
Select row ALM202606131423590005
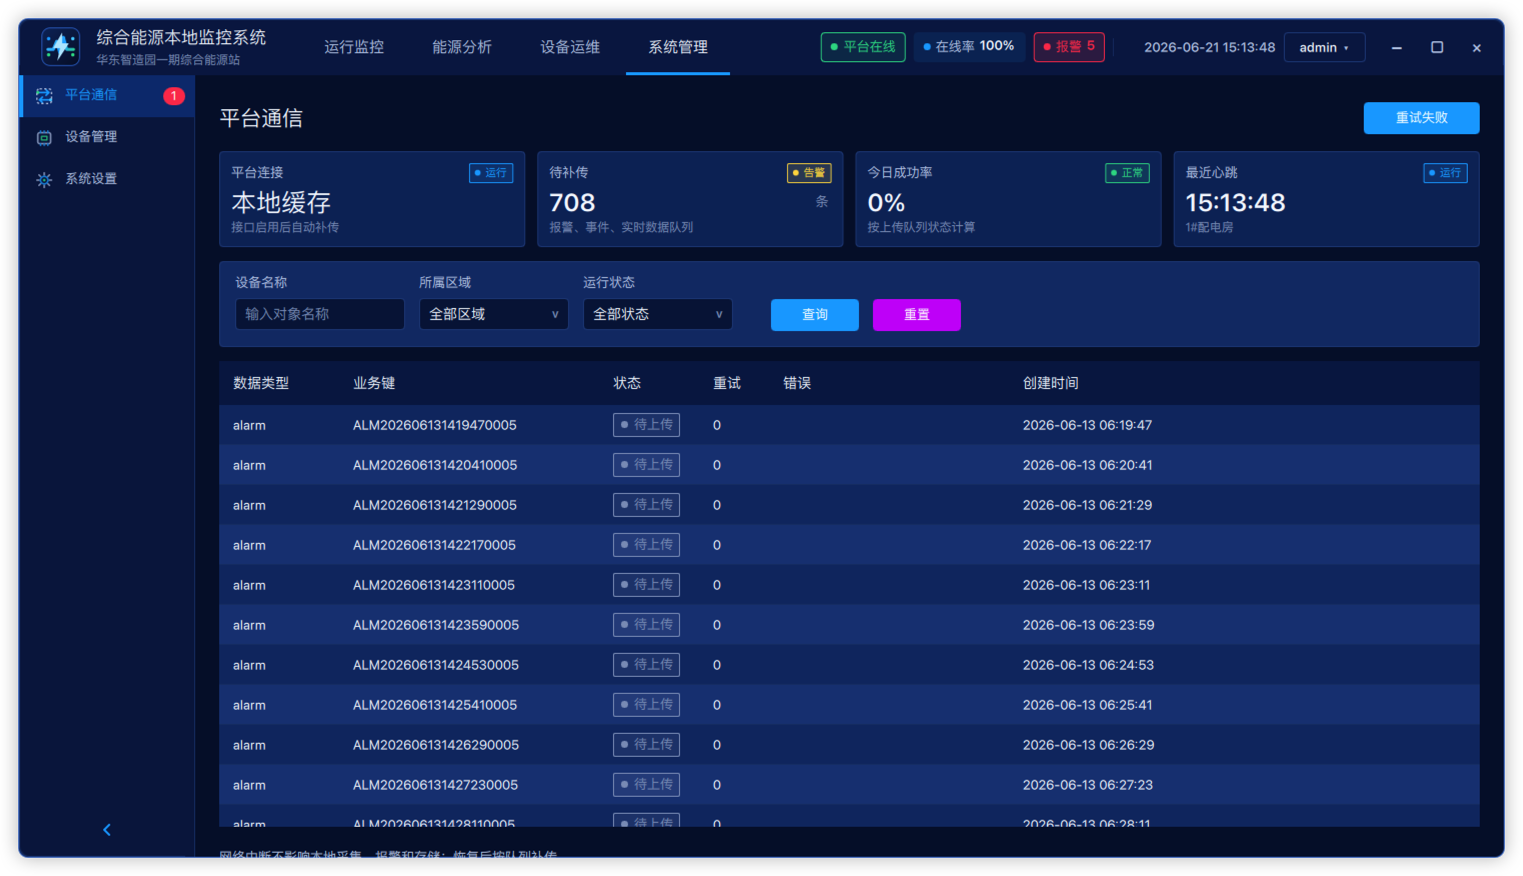tap(849, 625)
